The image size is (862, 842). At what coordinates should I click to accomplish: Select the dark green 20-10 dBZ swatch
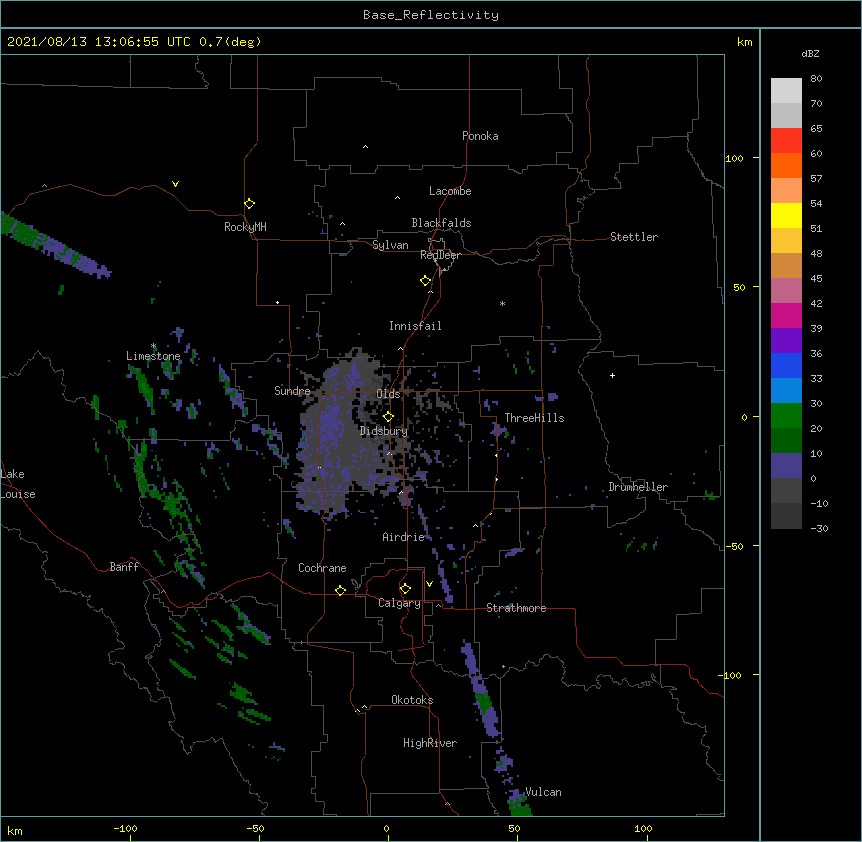pos(786,441)
